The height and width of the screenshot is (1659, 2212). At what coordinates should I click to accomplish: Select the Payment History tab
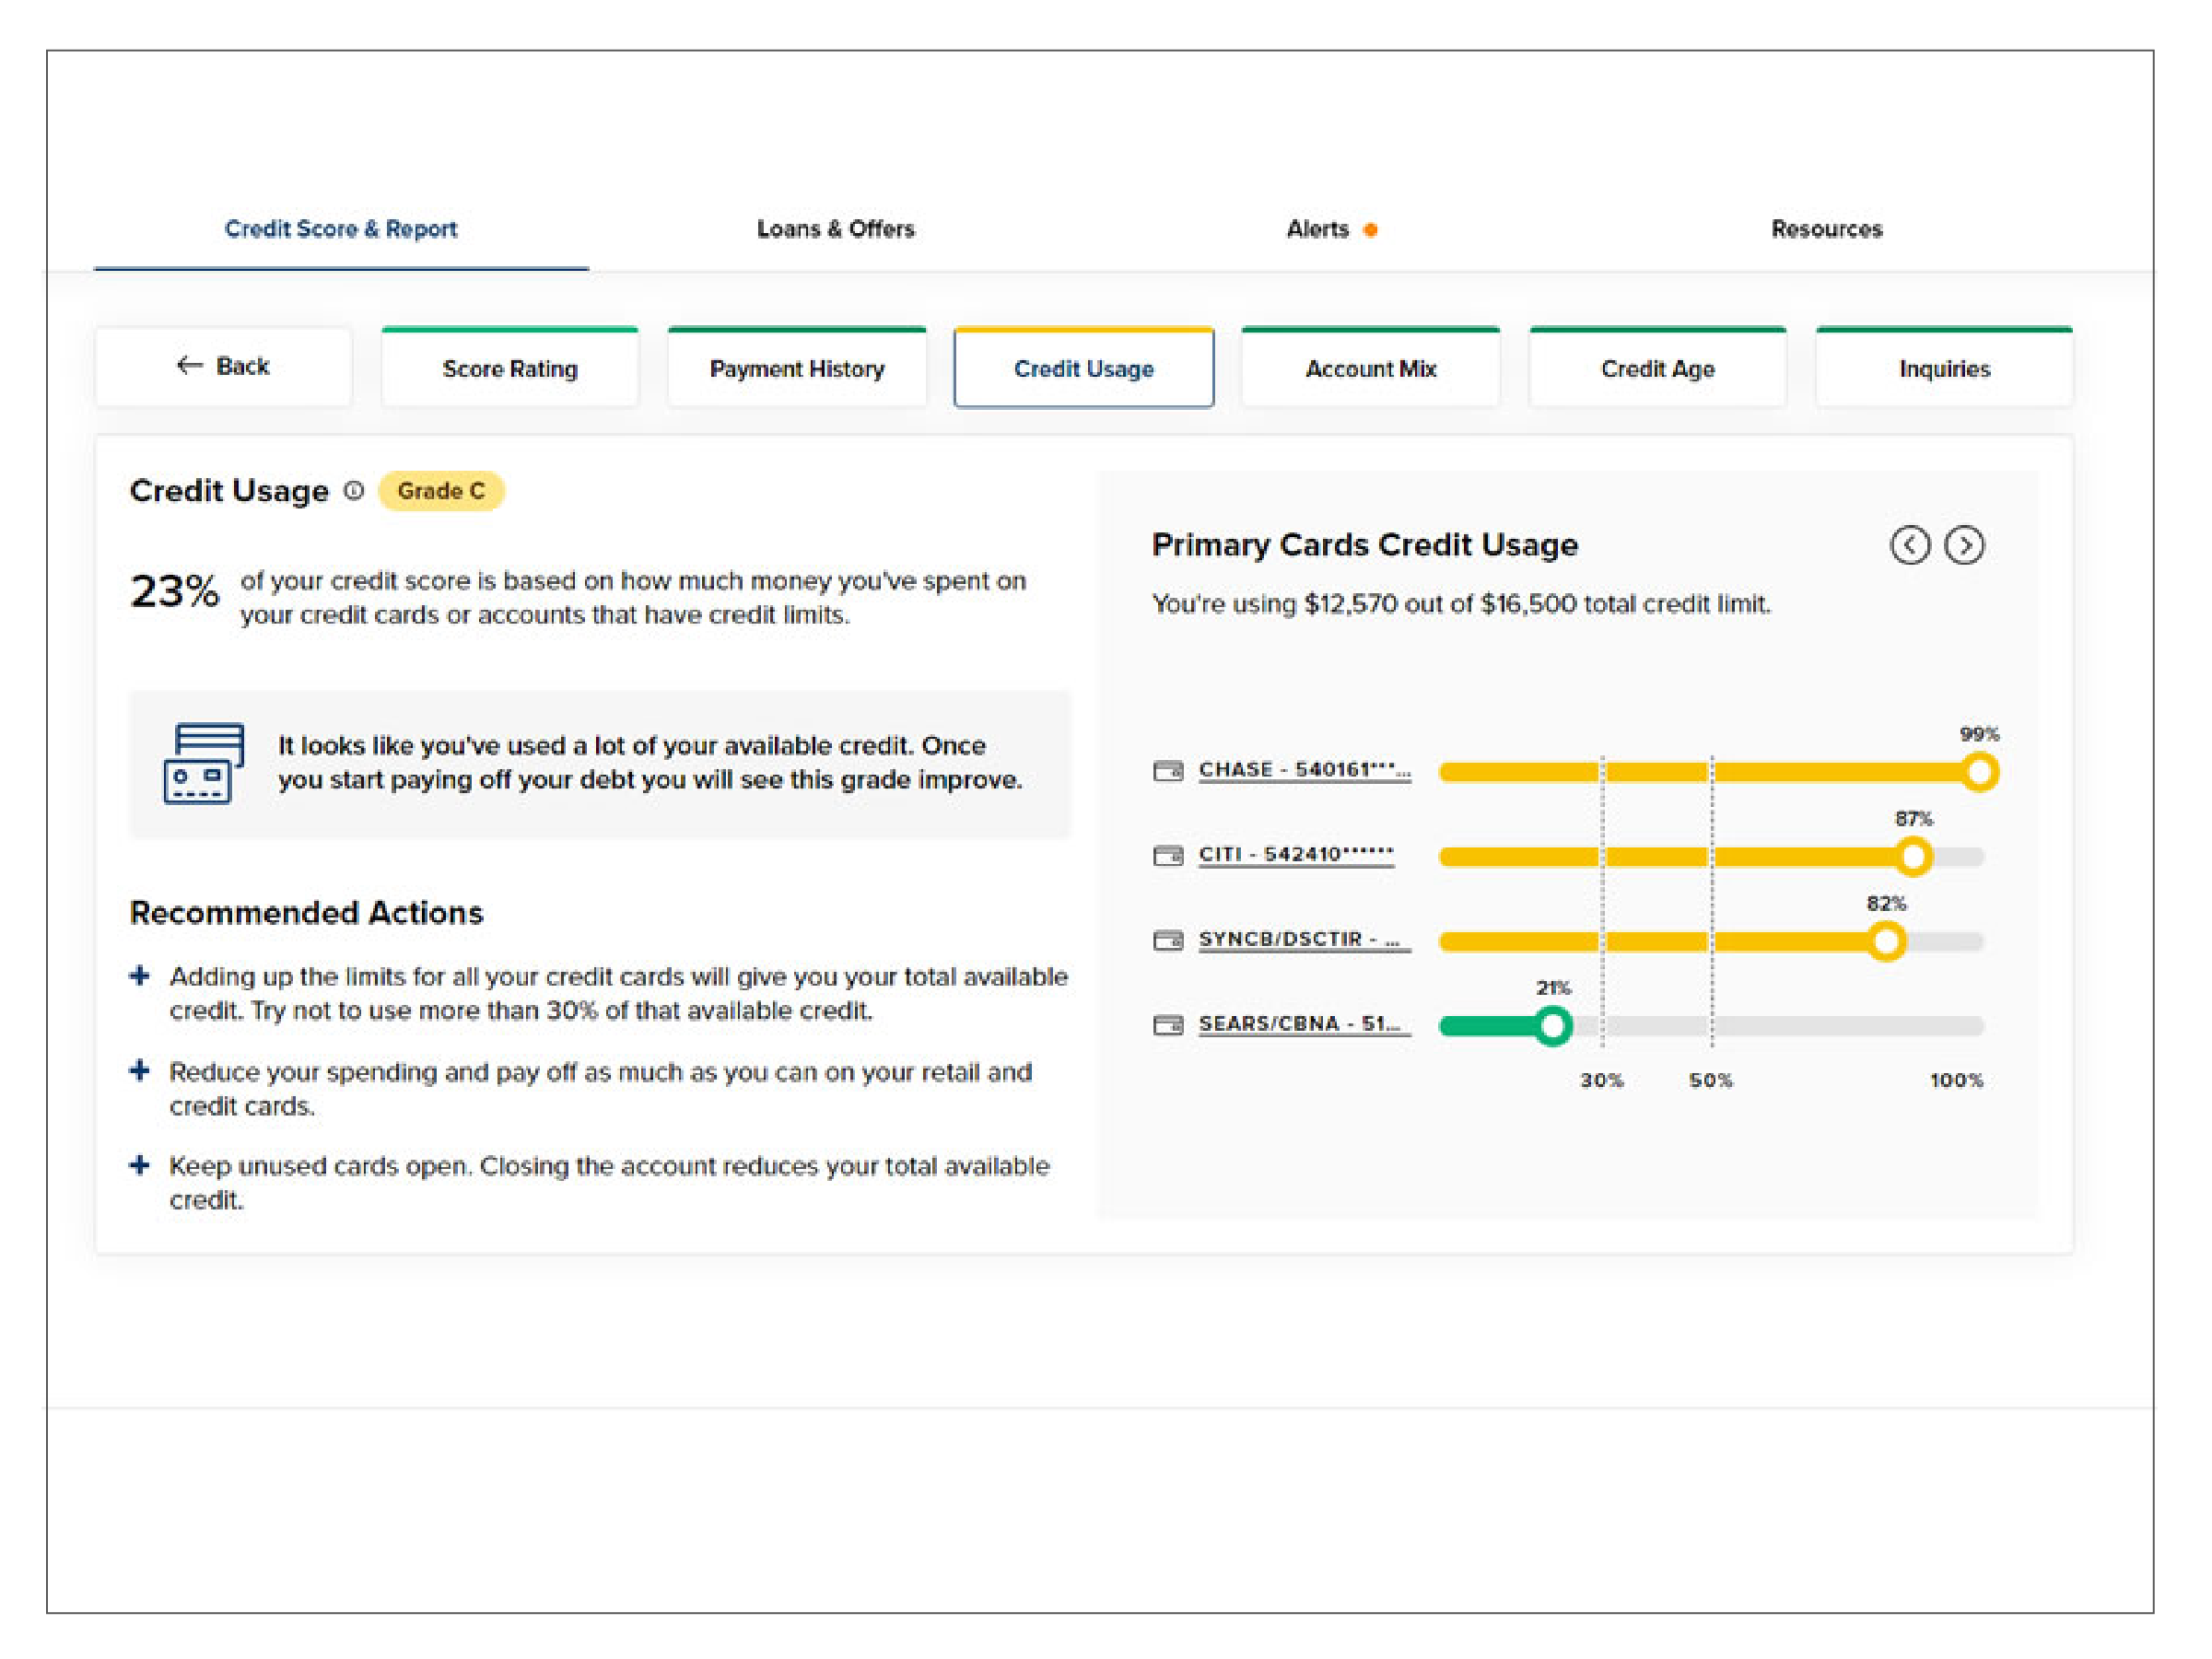coord(797,367)
